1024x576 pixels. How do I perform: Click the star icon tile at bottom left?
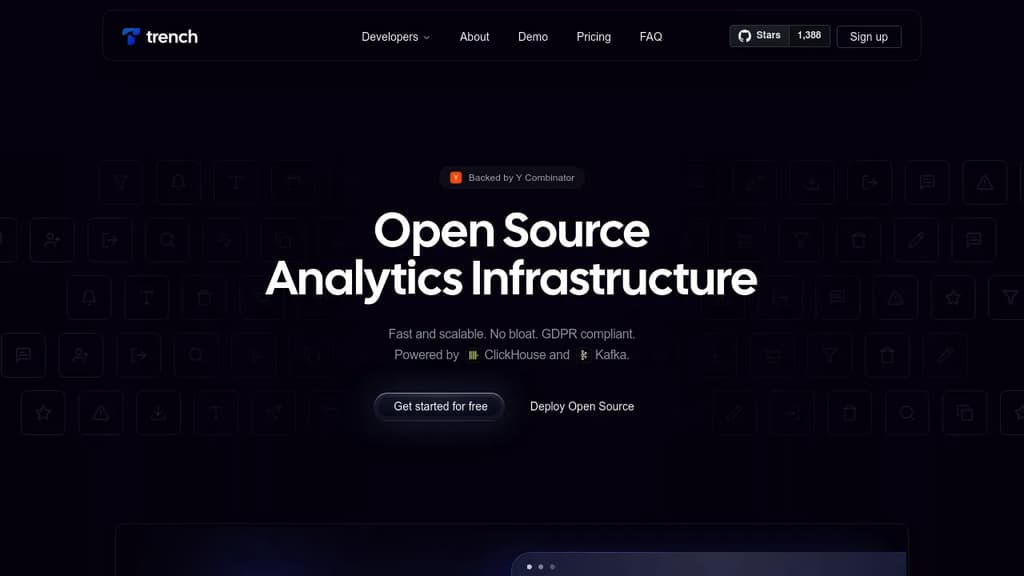click(43, 413)
